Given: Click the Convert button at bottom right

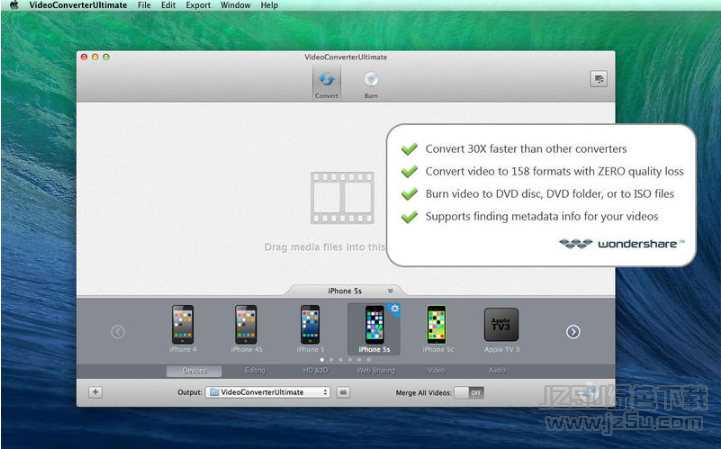Looking at the screenshot, I should 587,392.
